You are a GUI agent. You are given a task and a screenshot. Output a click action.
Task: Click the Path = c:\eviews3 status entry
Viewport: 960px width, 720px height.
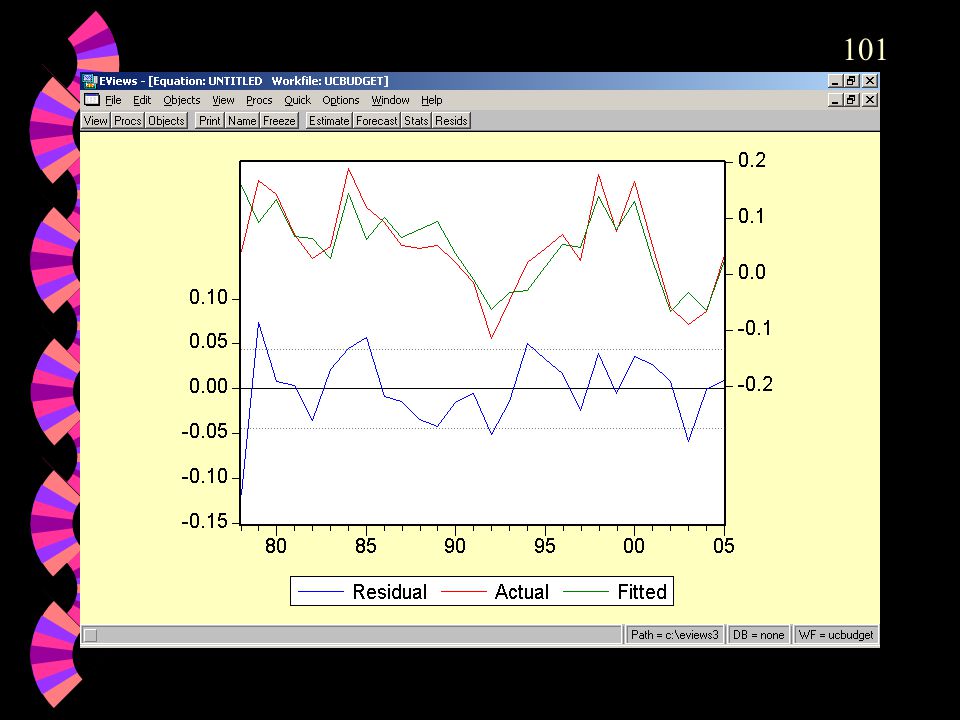click(675, 635)
